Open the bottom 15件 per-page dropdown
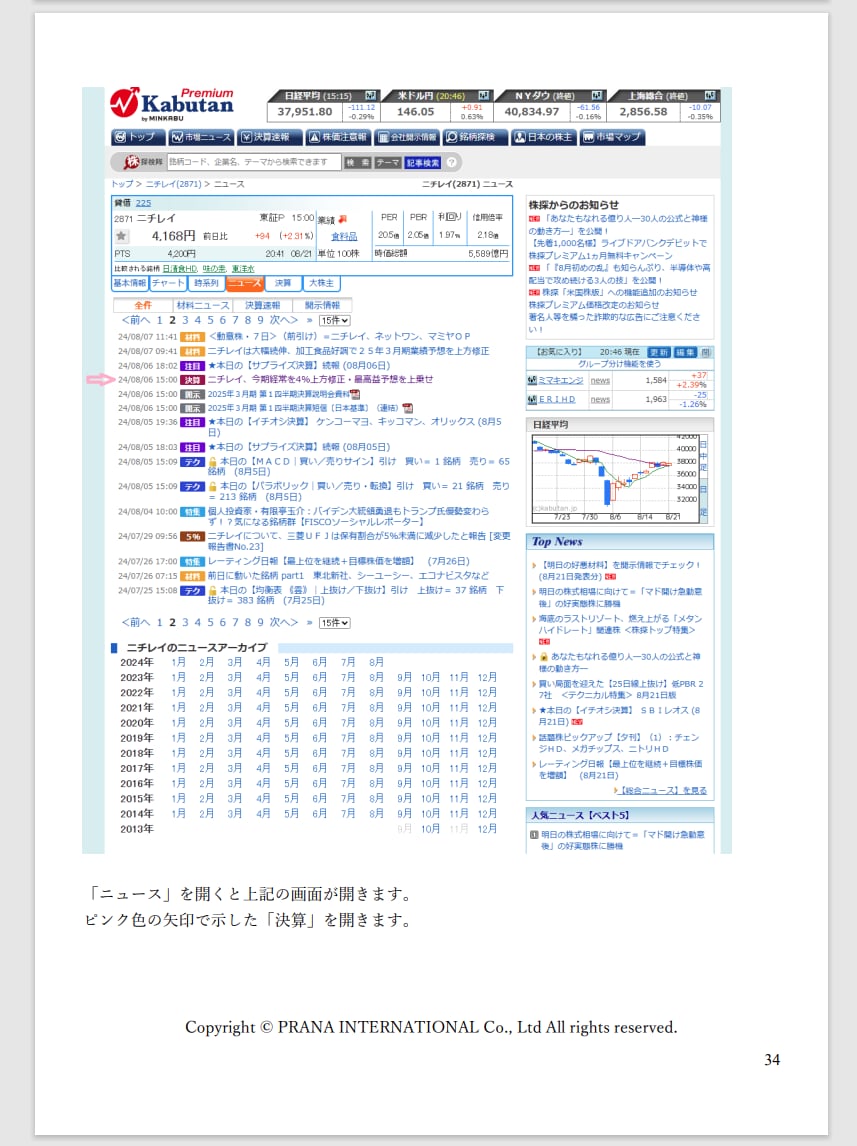 click(x=335, y=623)
